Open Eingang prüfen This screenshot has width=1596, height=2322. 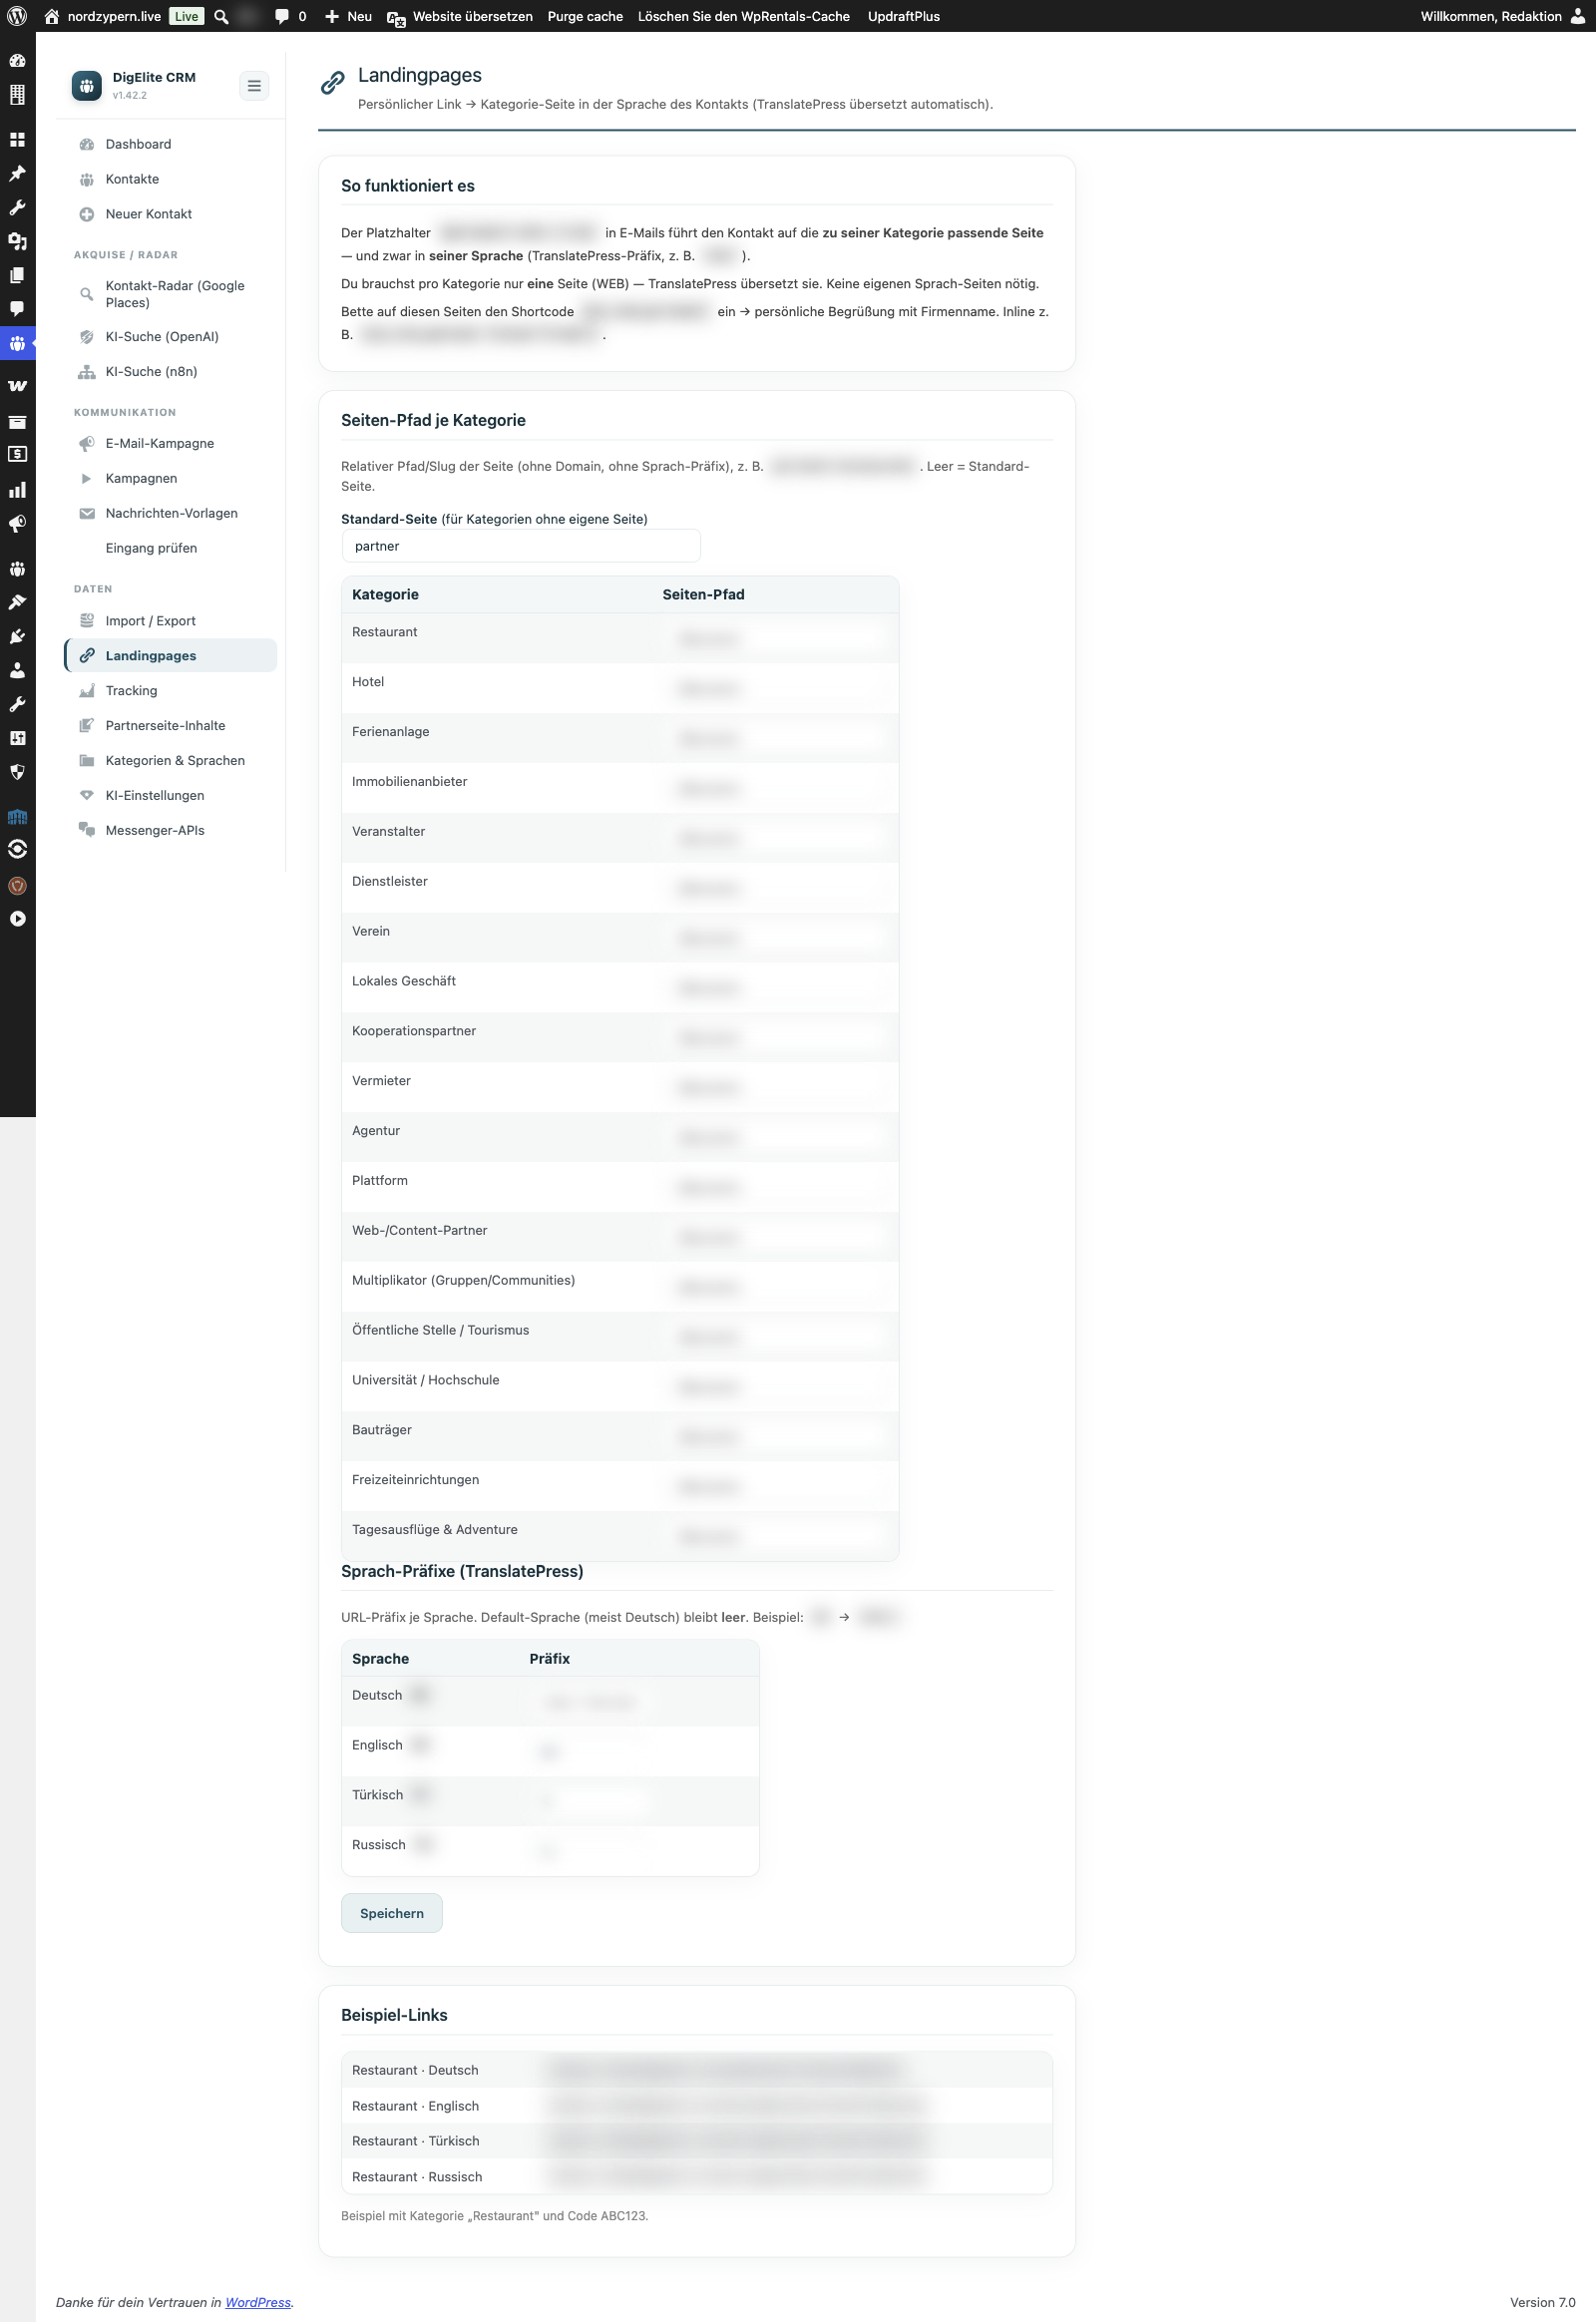tap(171, 548)
